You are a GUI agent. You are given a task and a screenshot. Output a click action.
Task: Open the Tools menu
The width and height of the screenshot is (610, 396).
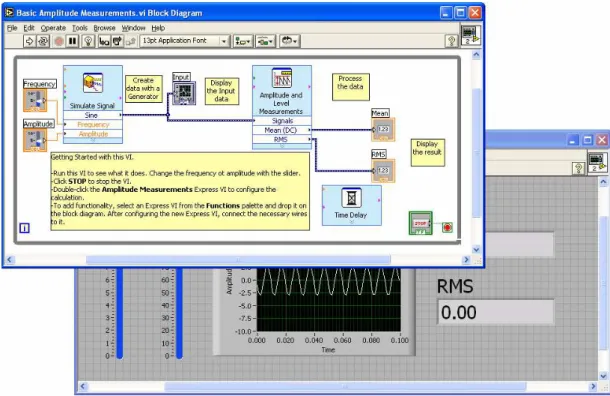[80, 28]
